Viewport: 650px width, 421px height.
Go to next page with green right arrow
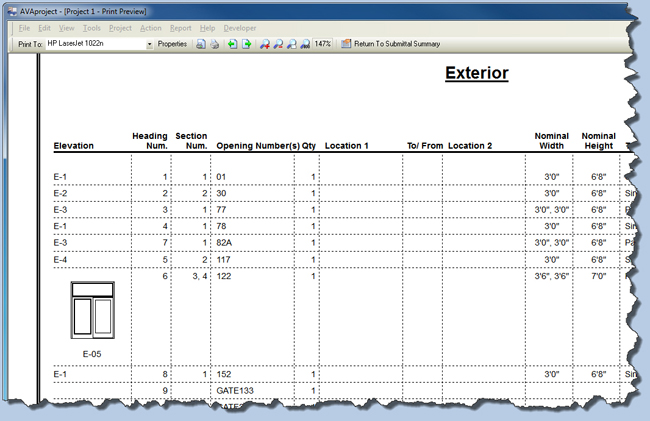pyautogui.click(x=246, y=44)
